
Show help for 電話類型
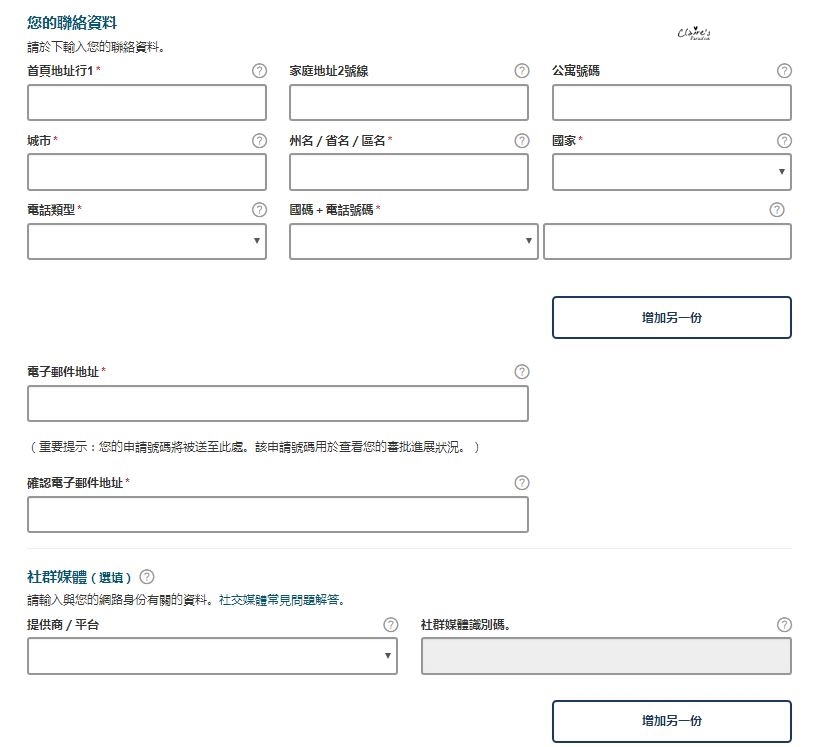point(260,210)
